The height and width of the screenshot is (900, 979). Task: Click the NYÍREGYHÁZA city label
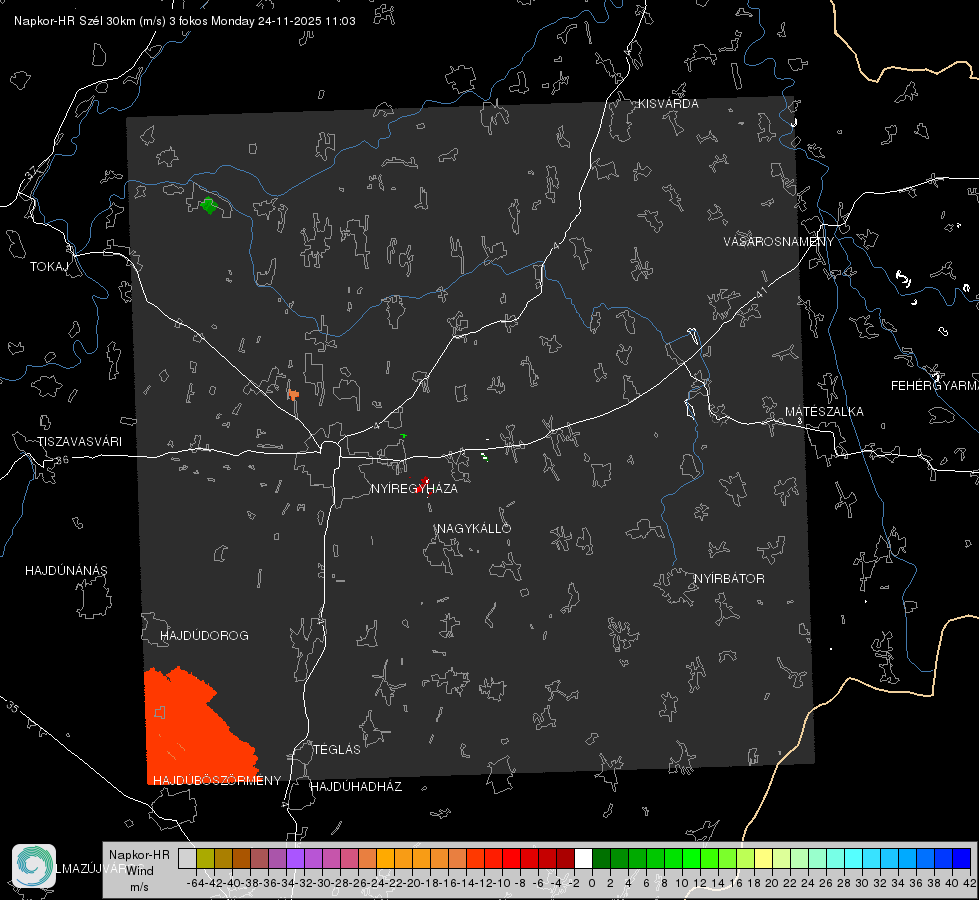click(414, 488)
